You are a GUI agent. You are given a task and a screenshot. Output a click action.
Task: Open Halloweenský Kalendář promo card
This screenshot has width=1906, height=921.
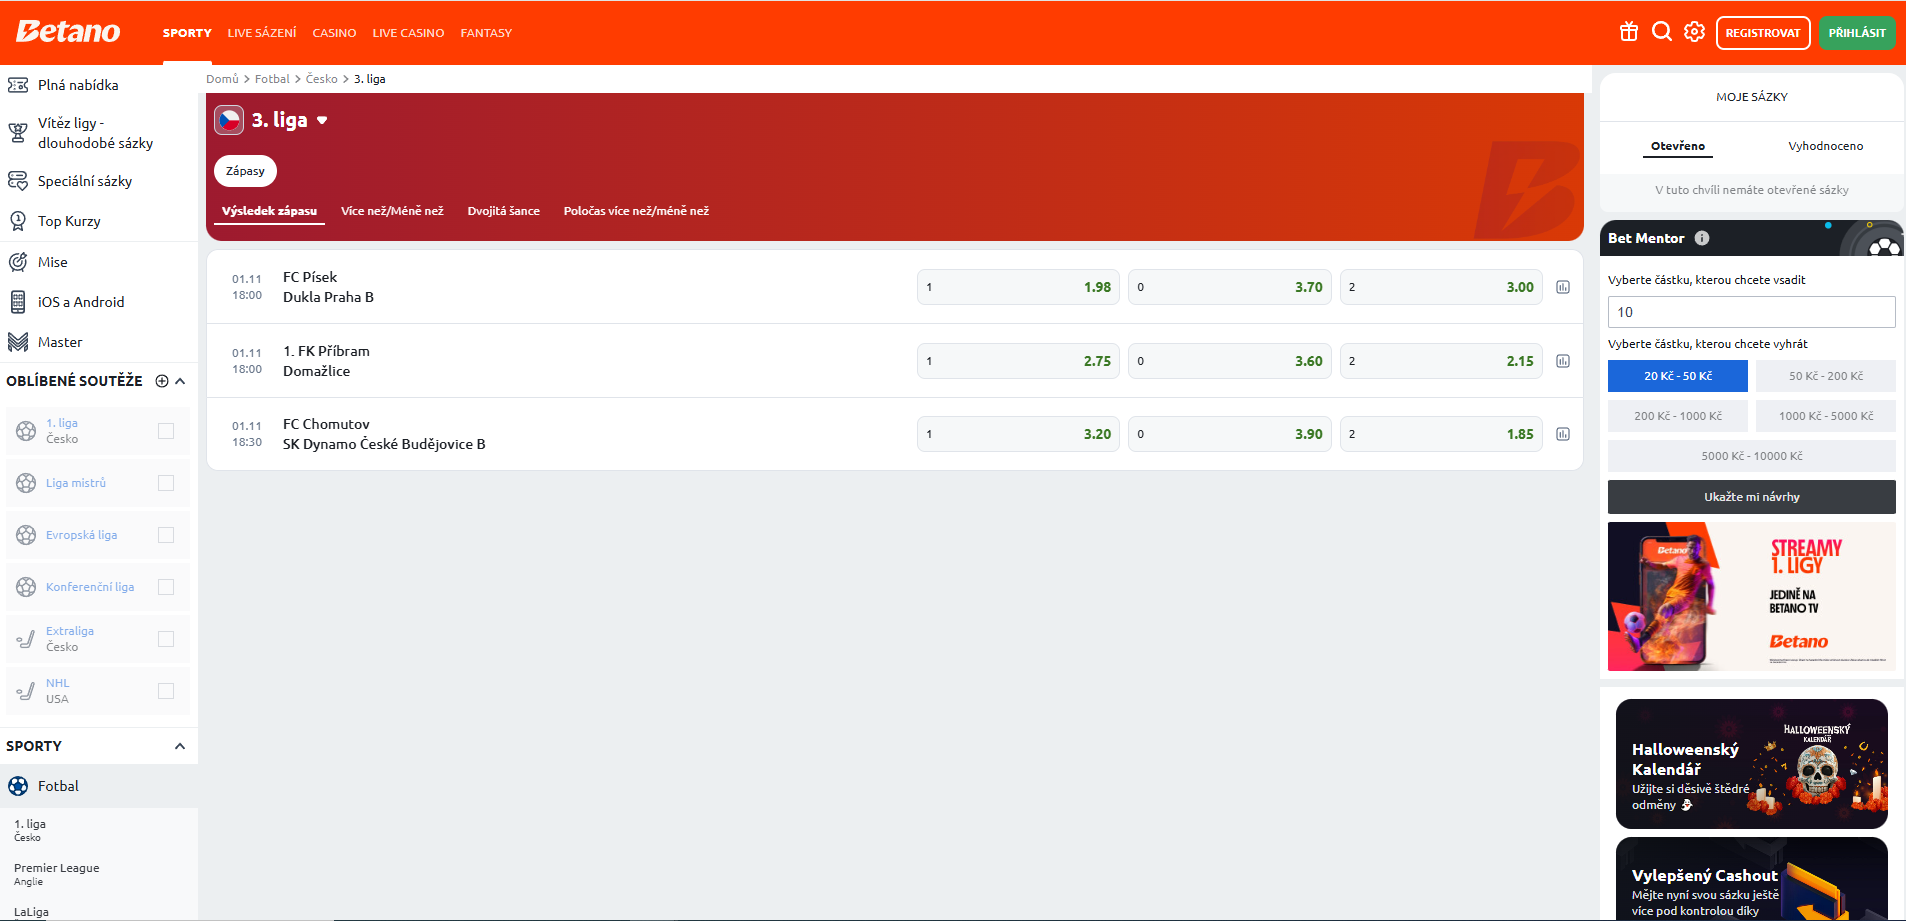1752,764
